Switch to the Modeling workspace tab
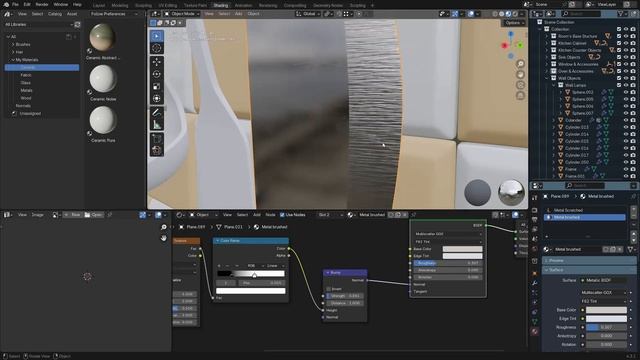Viewport: 640px width, 360px height. coord(120,5)
